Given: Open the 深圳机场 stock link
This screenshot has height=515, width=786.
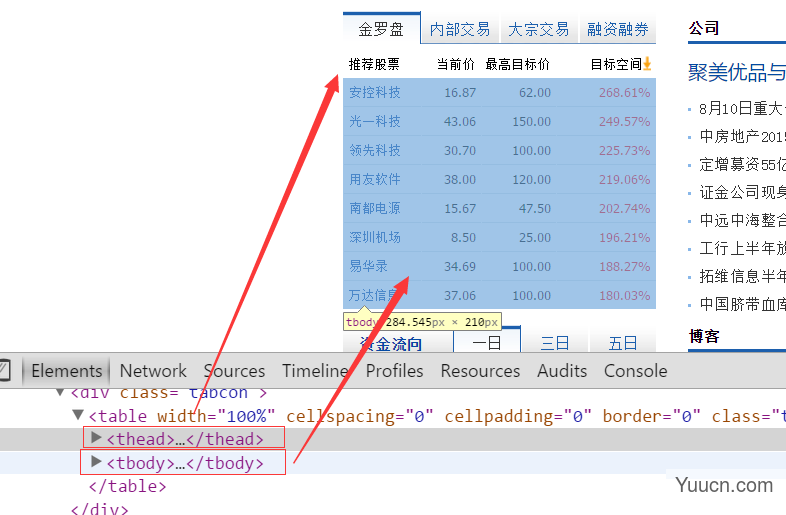Looking at the screenshot, I should point(374,237).
